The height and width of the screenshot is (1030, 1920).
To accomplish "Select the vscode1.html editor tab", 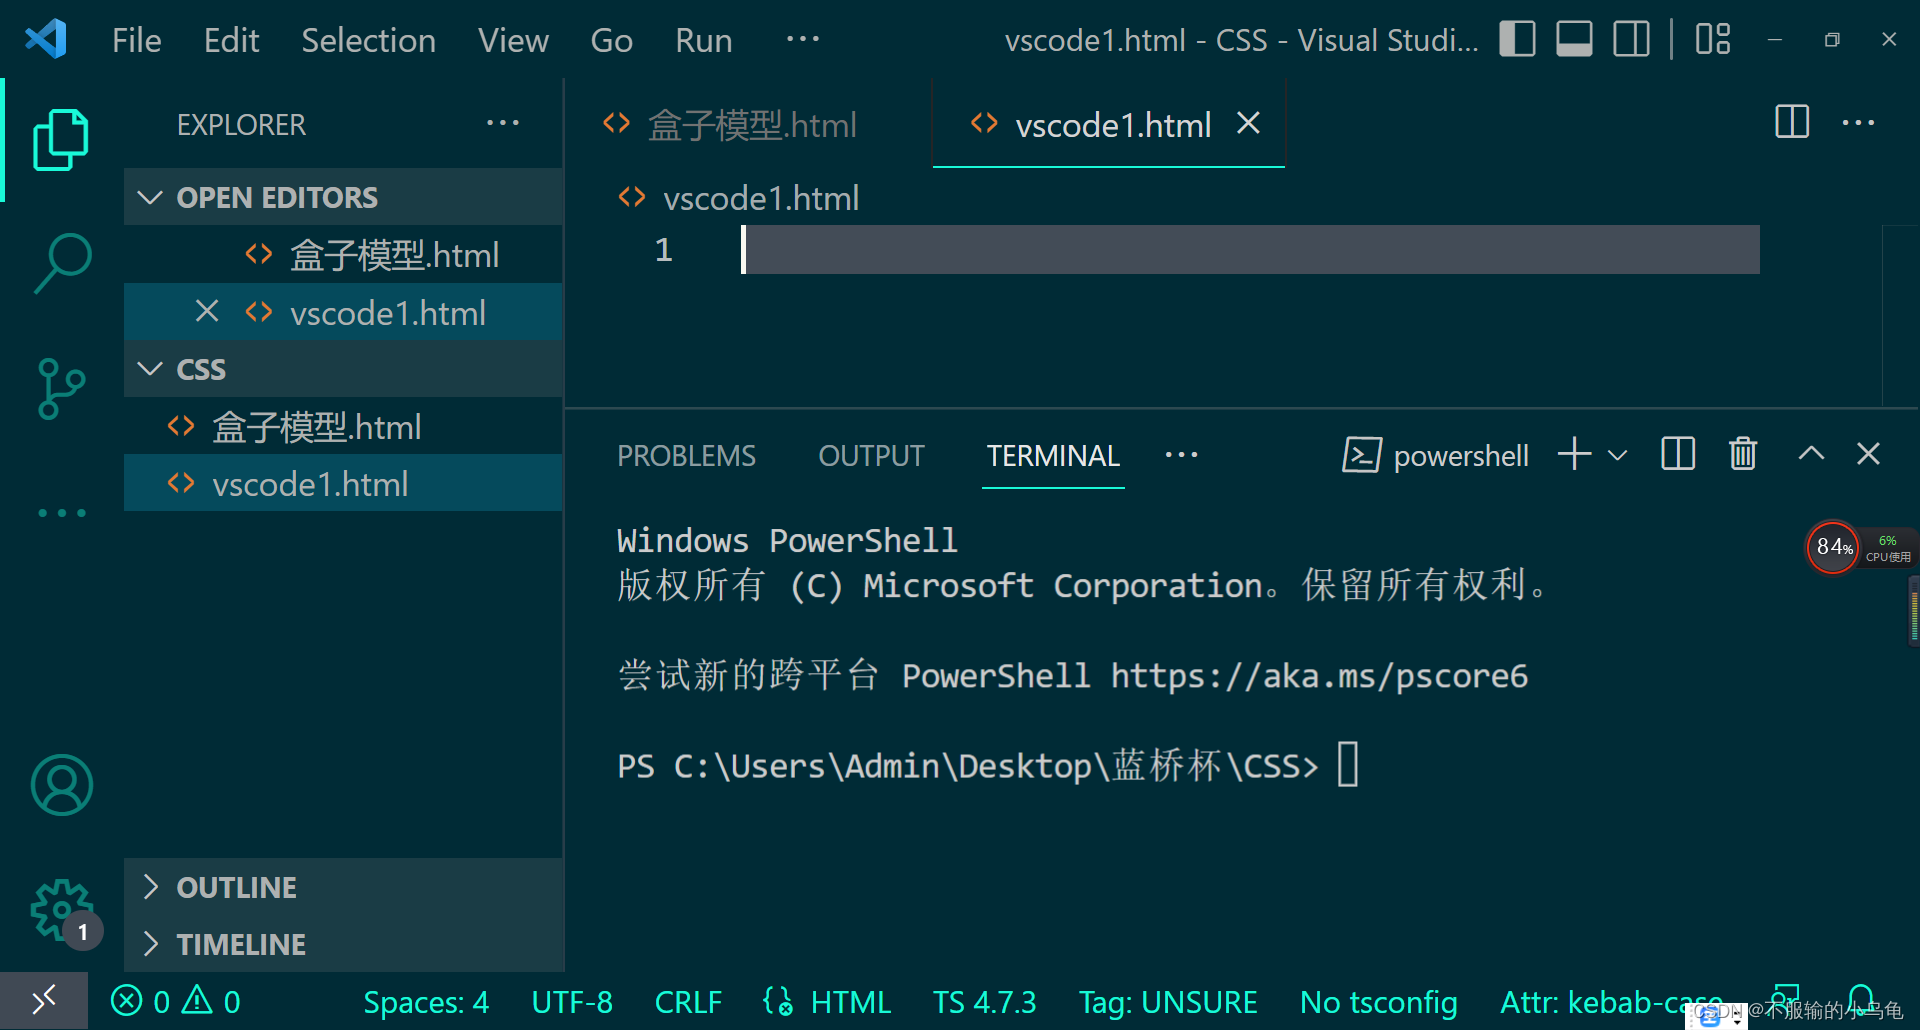I will [1108, 124].
